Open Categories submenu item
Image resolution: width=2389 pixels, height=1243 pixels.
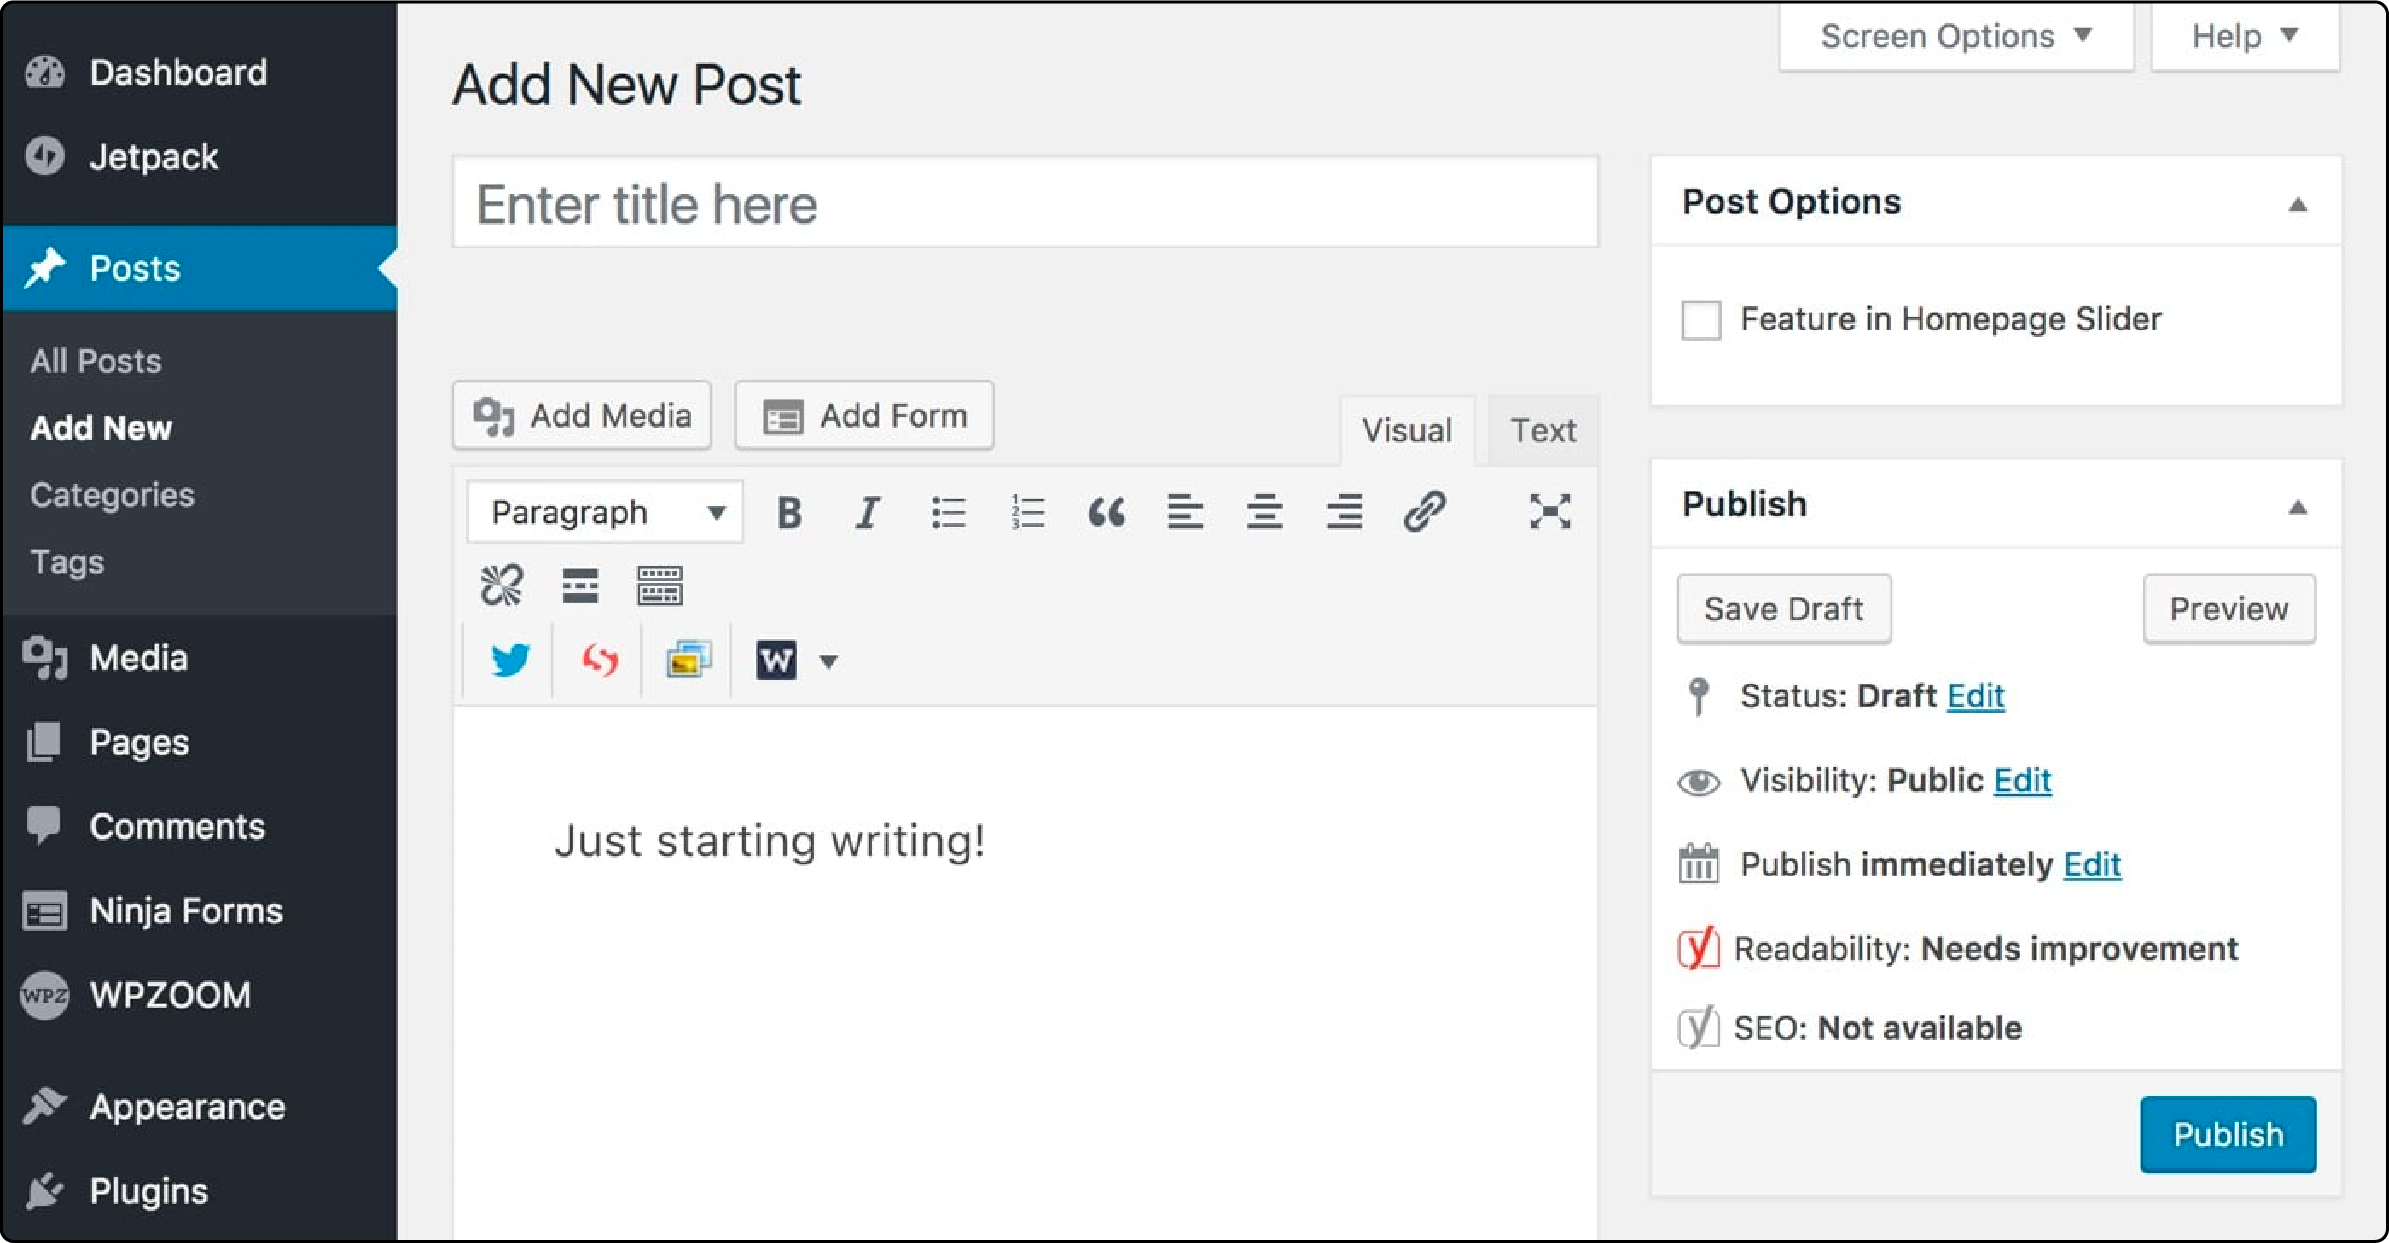[112, 495]
